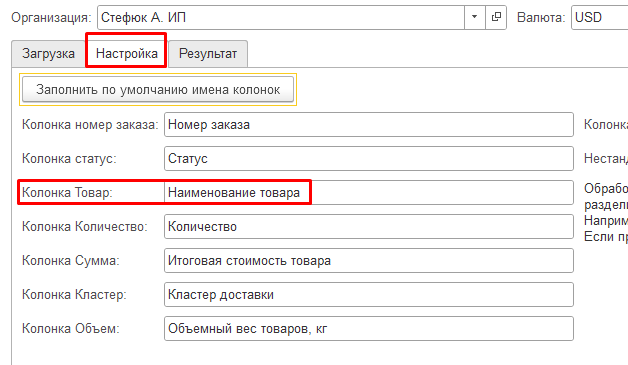The image size is (628, 365).
Task: Click the Колонка Сумма: label
Action: click(x=70, y=261)
